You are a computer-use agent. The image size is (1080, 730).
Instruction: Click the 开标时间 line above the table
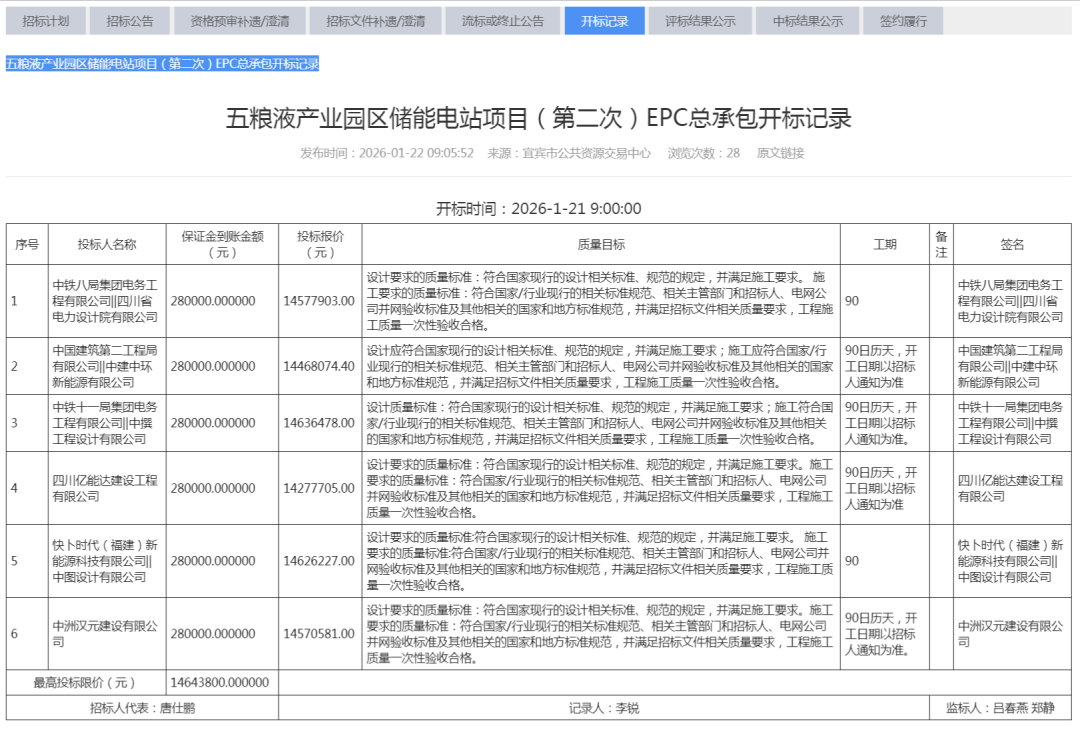tap(539, 208)
